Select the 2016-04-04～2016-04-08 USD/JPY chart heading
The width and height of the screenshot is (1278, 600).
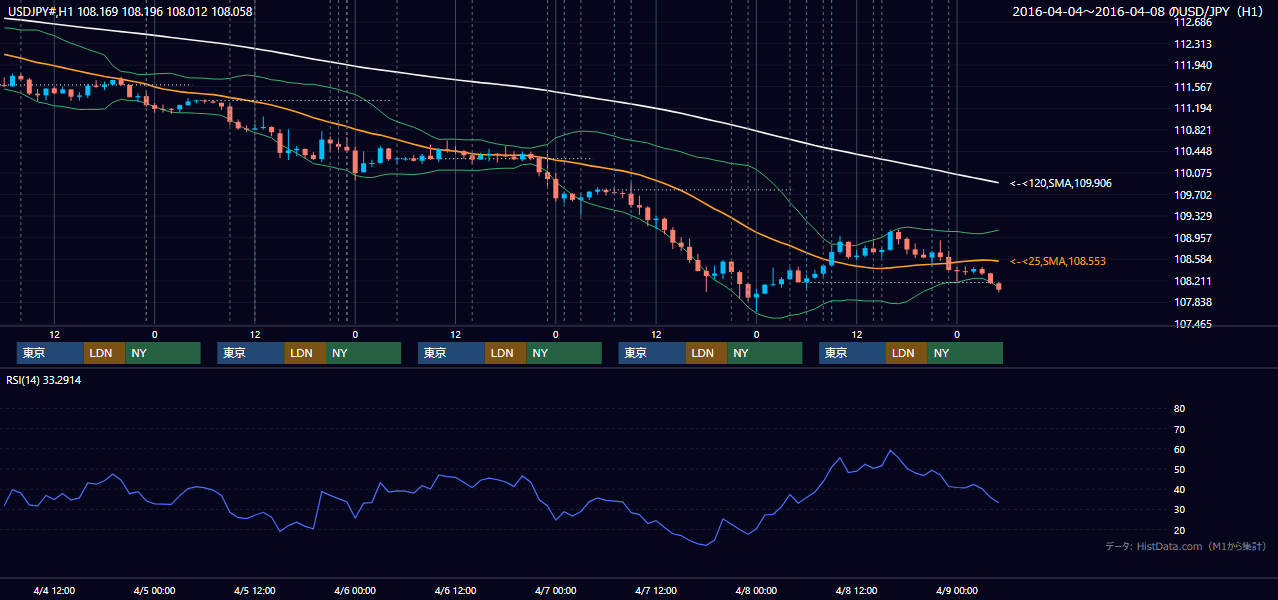[x=1139, y=12]
